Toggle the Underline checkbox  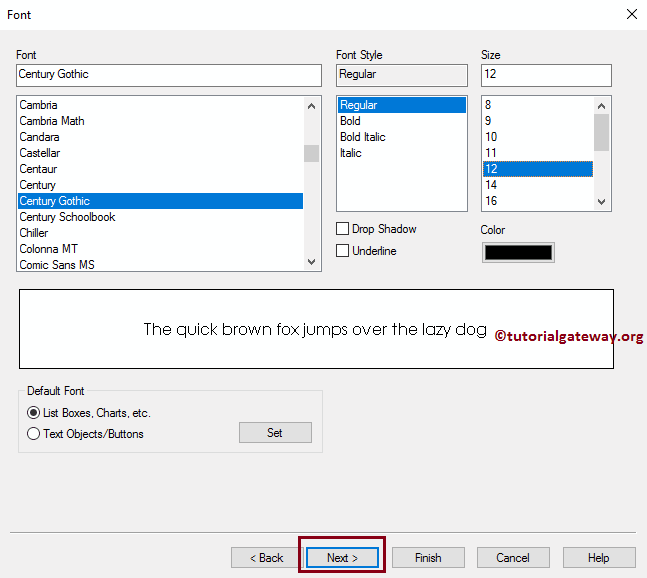pos(342,250)
